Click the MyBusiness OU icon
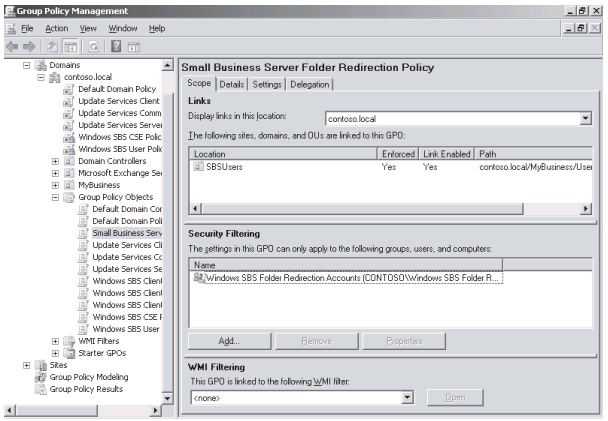 [x=69, y=185]
